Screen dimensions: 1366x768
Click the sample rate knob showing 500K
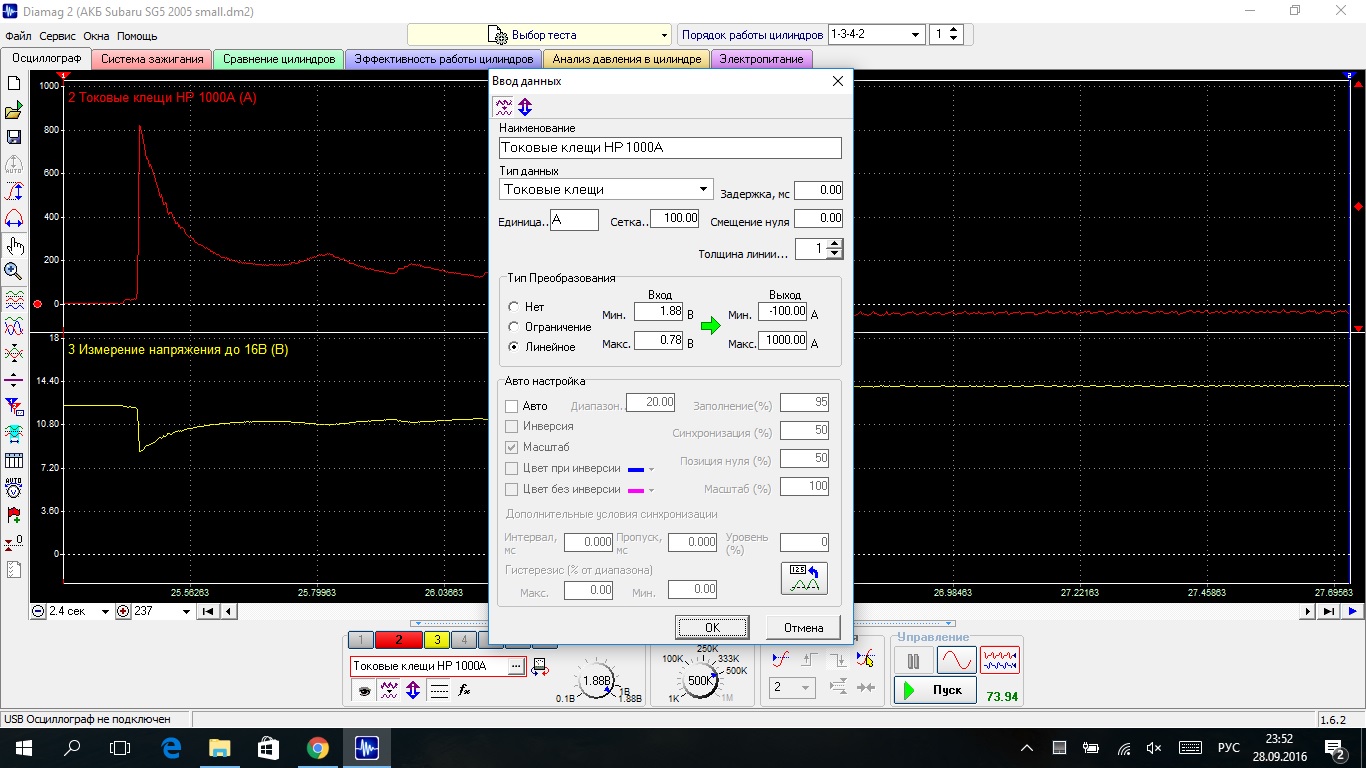coord(700,681)
